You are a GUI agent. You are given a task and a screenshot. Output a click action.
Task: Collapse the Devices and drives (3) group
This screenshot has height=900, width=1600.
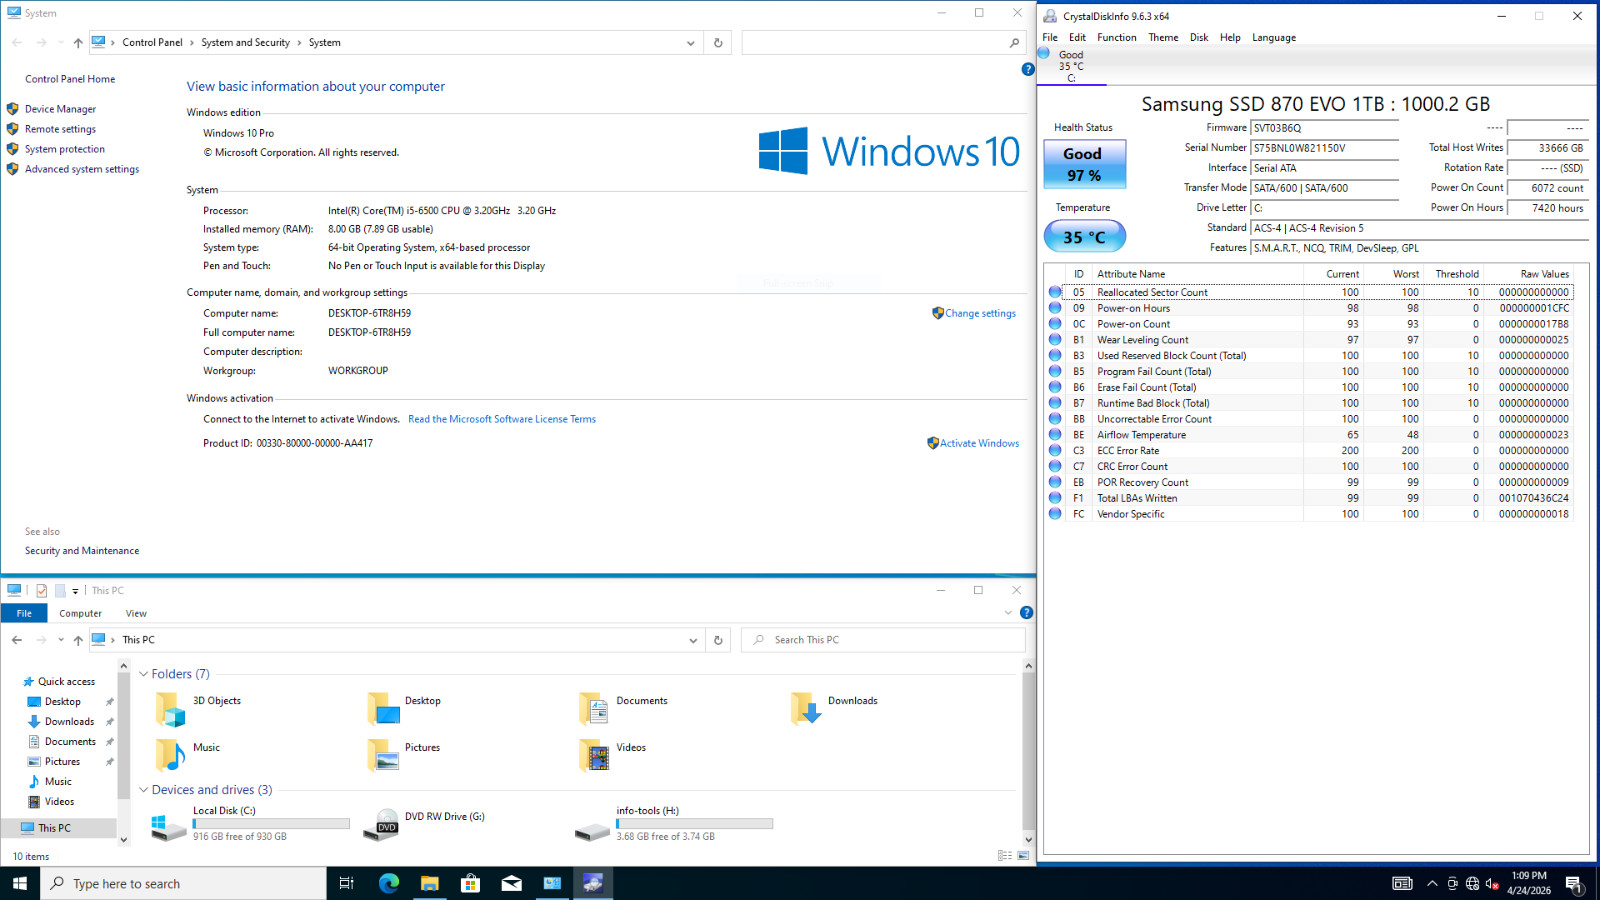click(x=144, y=790)
